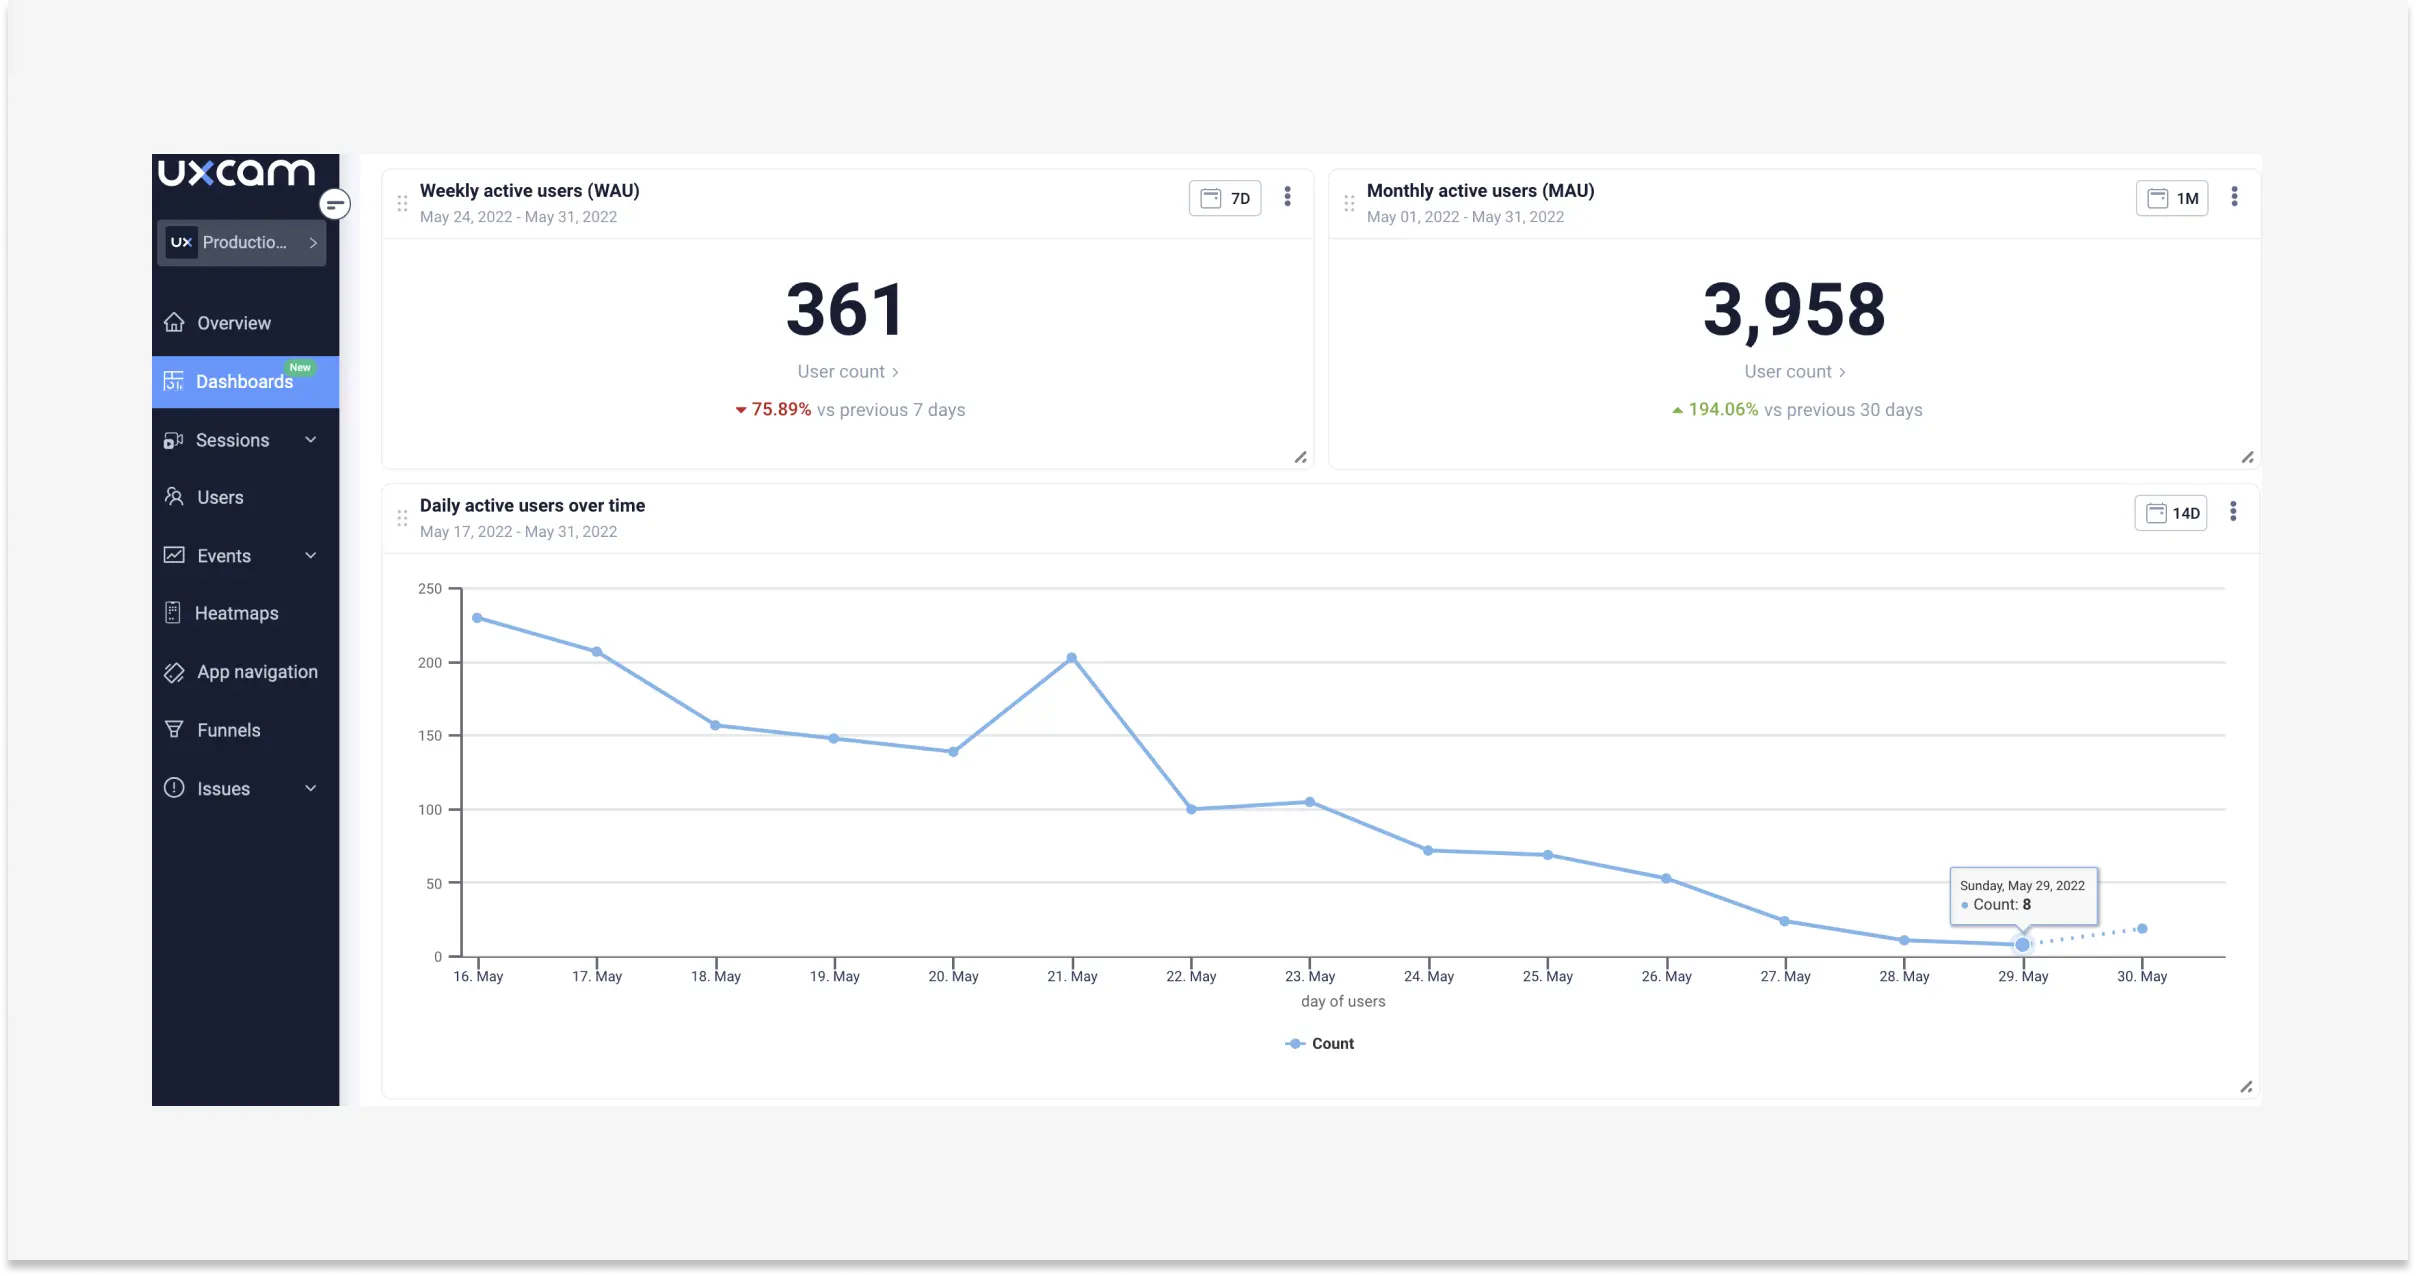Click the Funnels funnel icon
2416x1276 pixels.
(x=174, y=730)
